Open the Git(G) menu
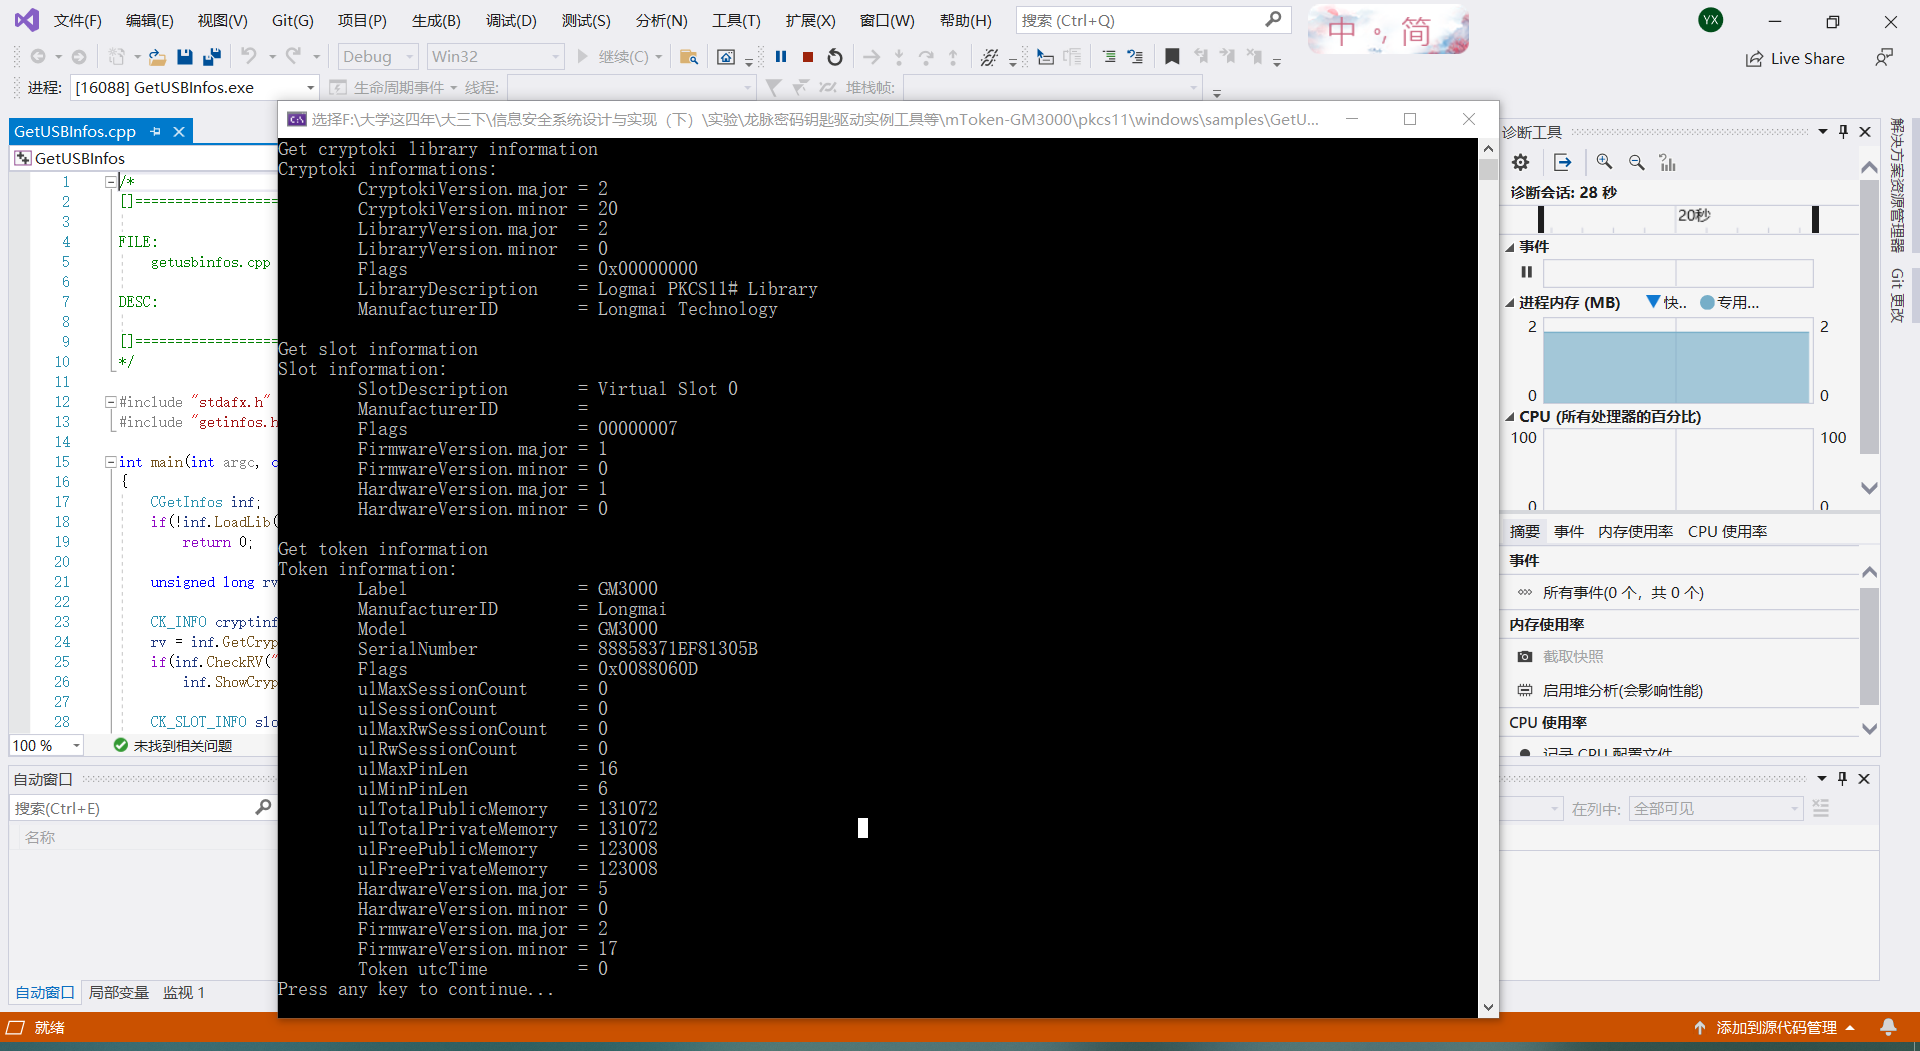Viewport: 1920px width, 1051px height. coord(292,20)
